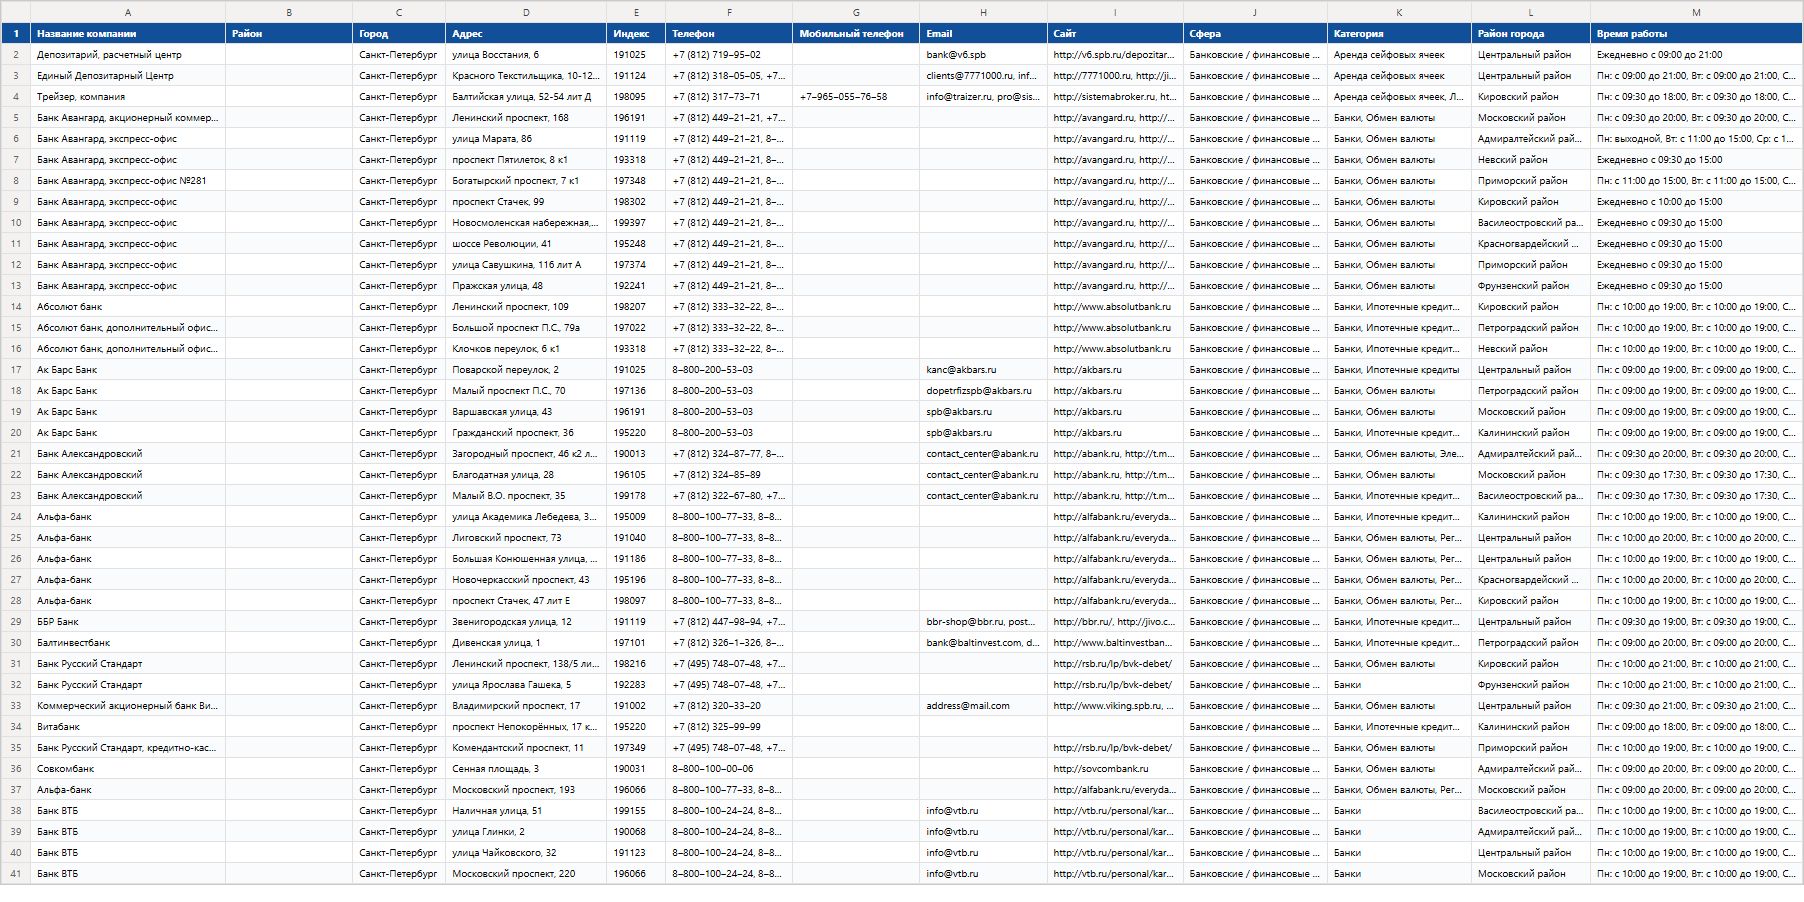Viewport: 1804px width, 902px height.
Task: Select row 1 number header
Action: tap(15, 33)
